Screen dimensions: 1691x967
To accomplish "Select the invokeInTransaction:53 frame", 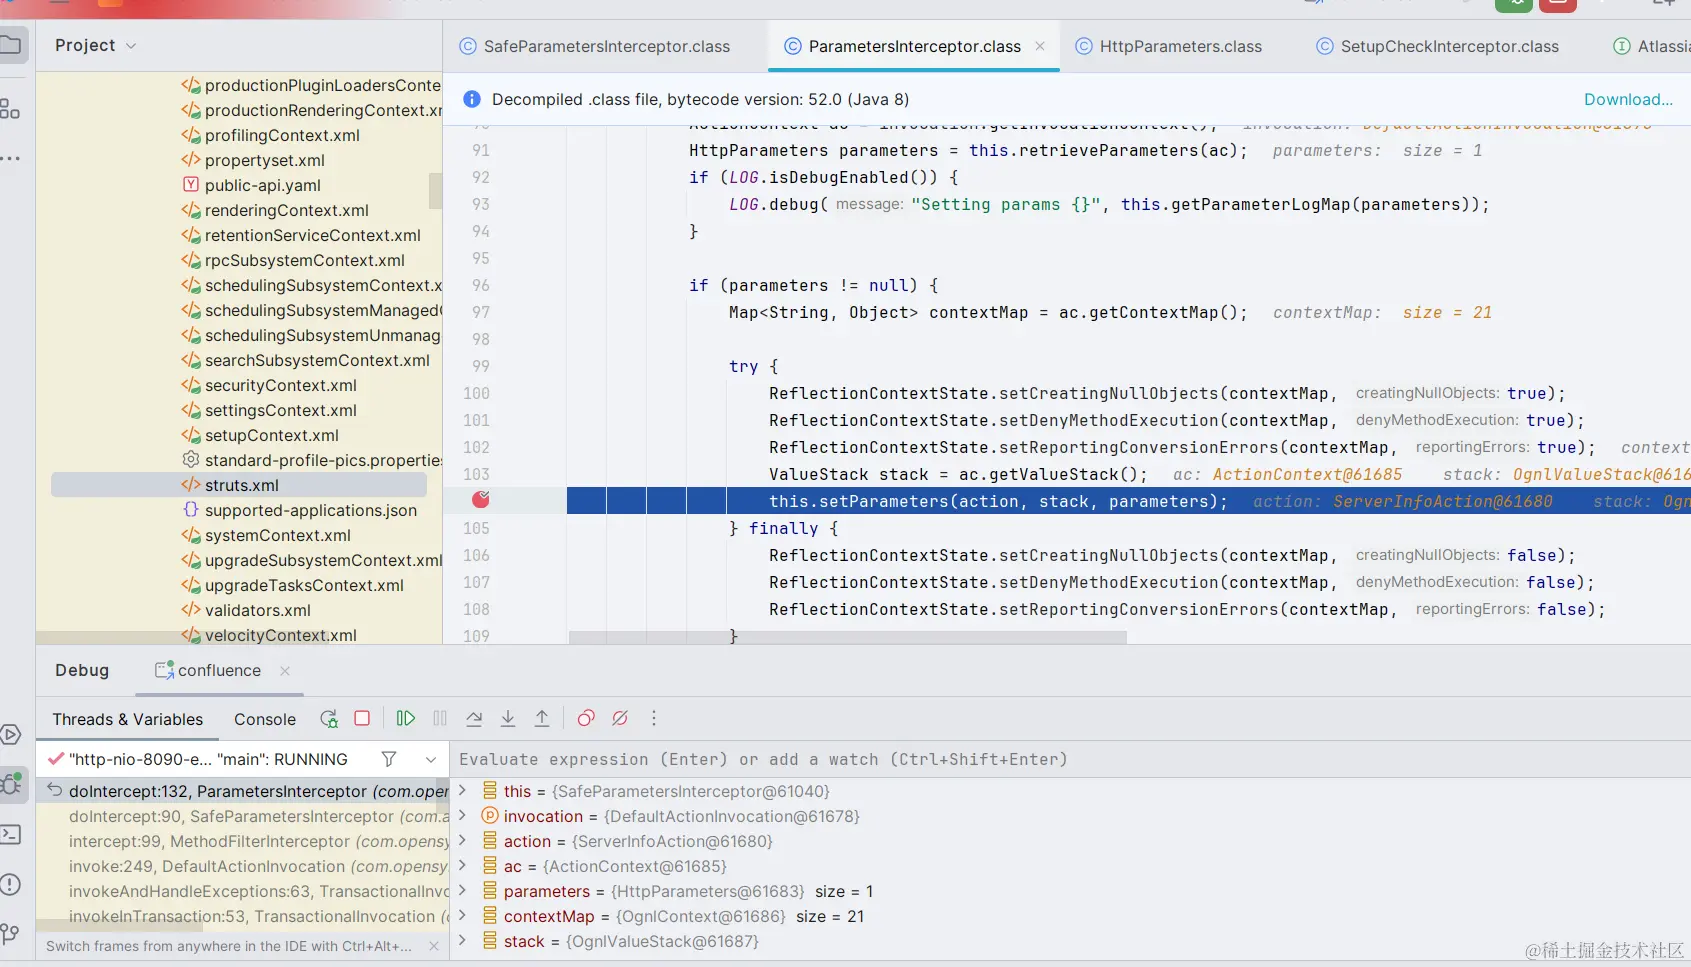I will [244, 916].
